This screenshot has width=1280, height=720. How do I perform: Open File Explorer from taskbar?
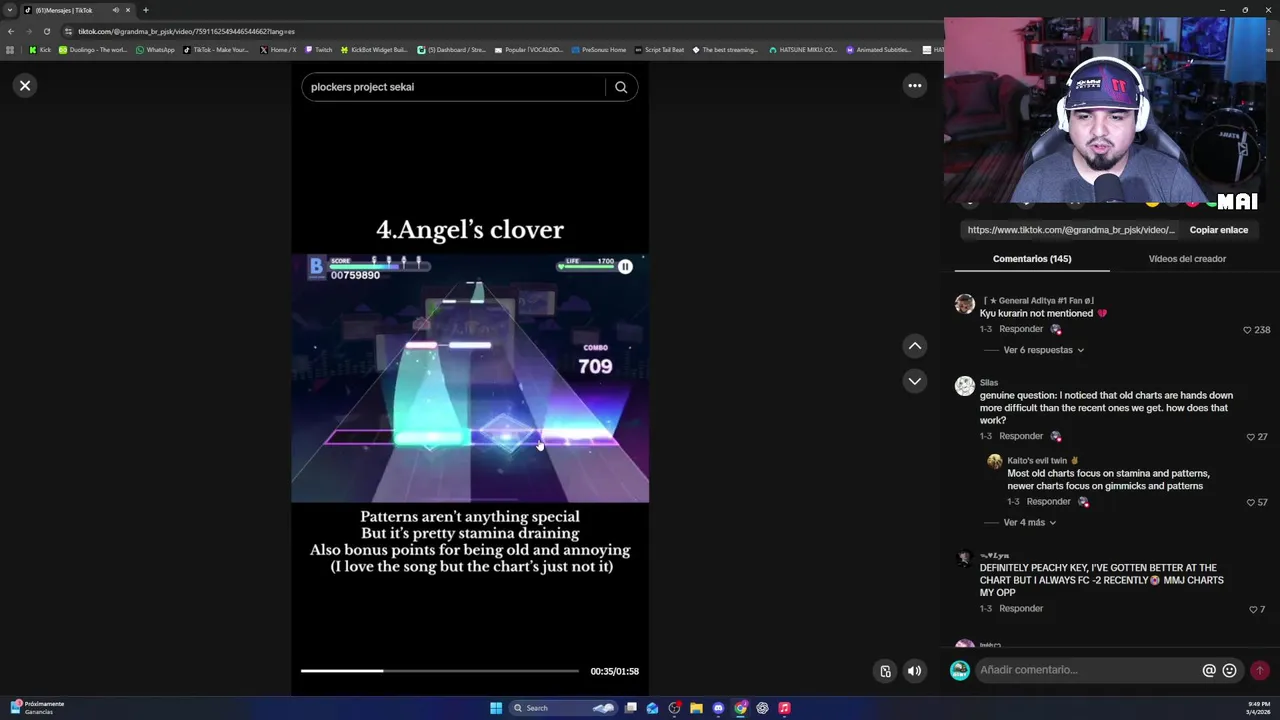(x=696, y=708)
